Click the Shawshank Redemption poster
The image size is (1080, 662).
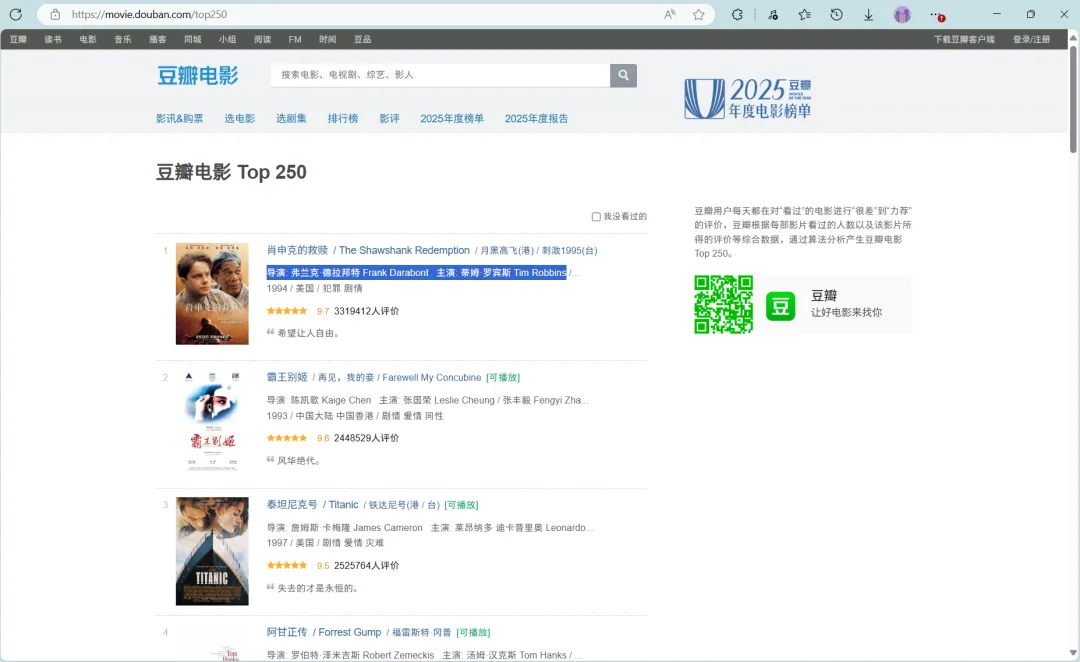(212, 293)
